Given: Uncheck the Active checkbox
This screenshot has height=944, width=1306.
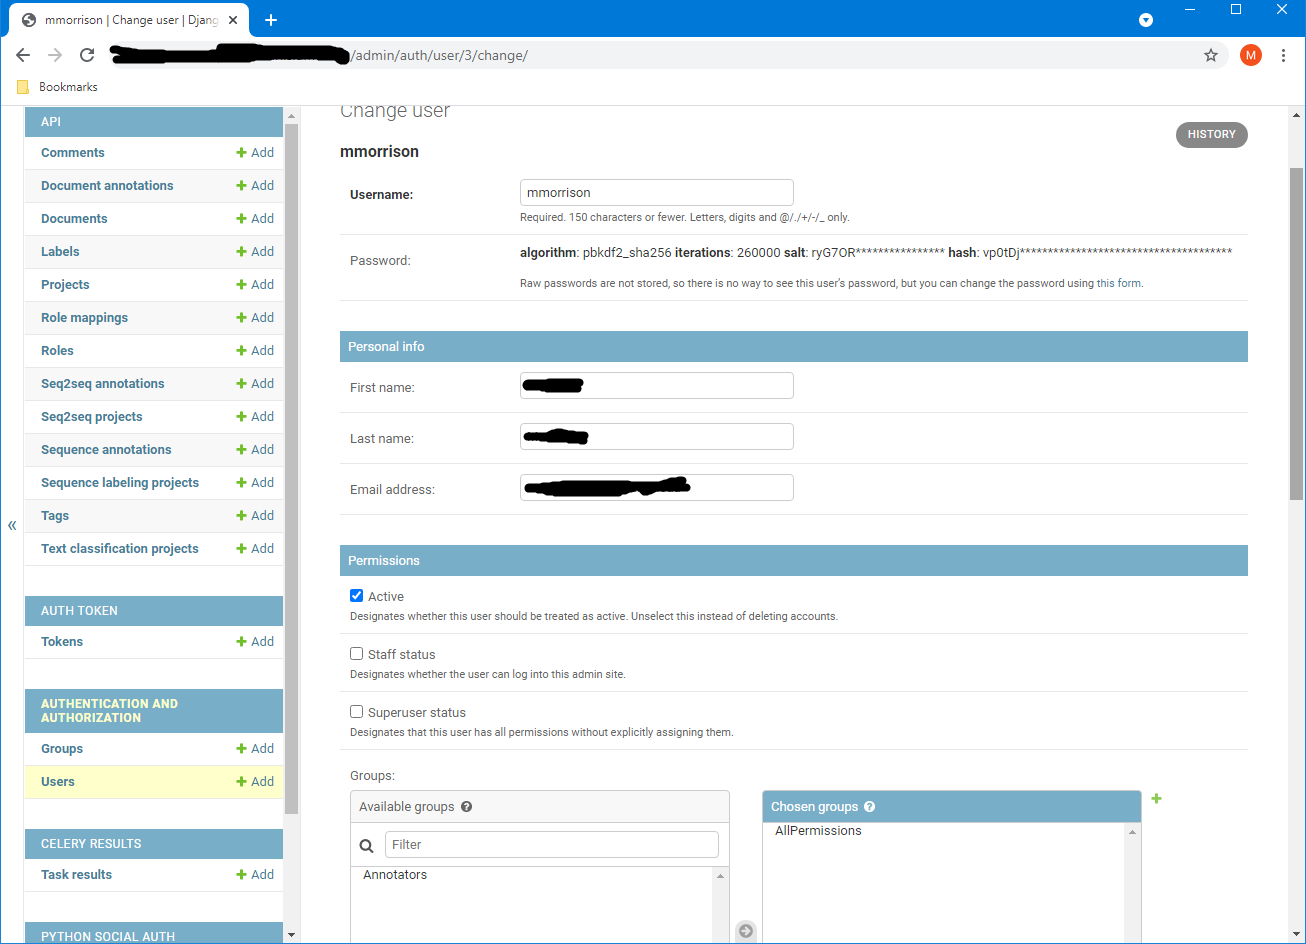Looking at the screenshot, I should (356, 595).
